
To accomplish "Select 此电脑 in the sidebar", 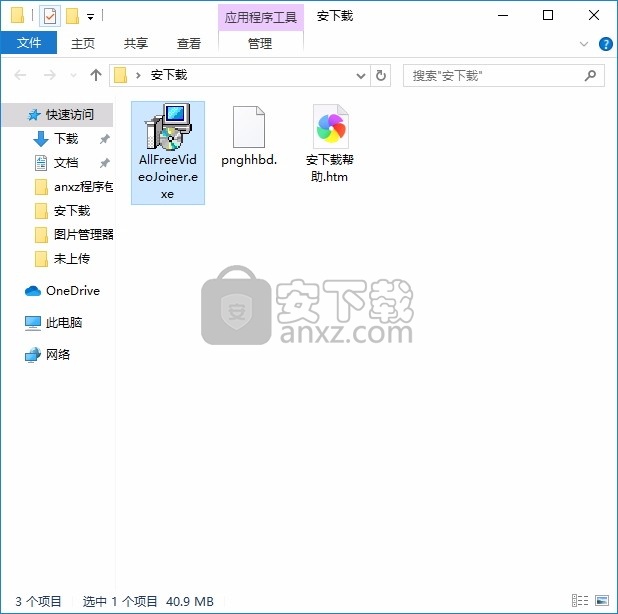I will click(64, 323).
